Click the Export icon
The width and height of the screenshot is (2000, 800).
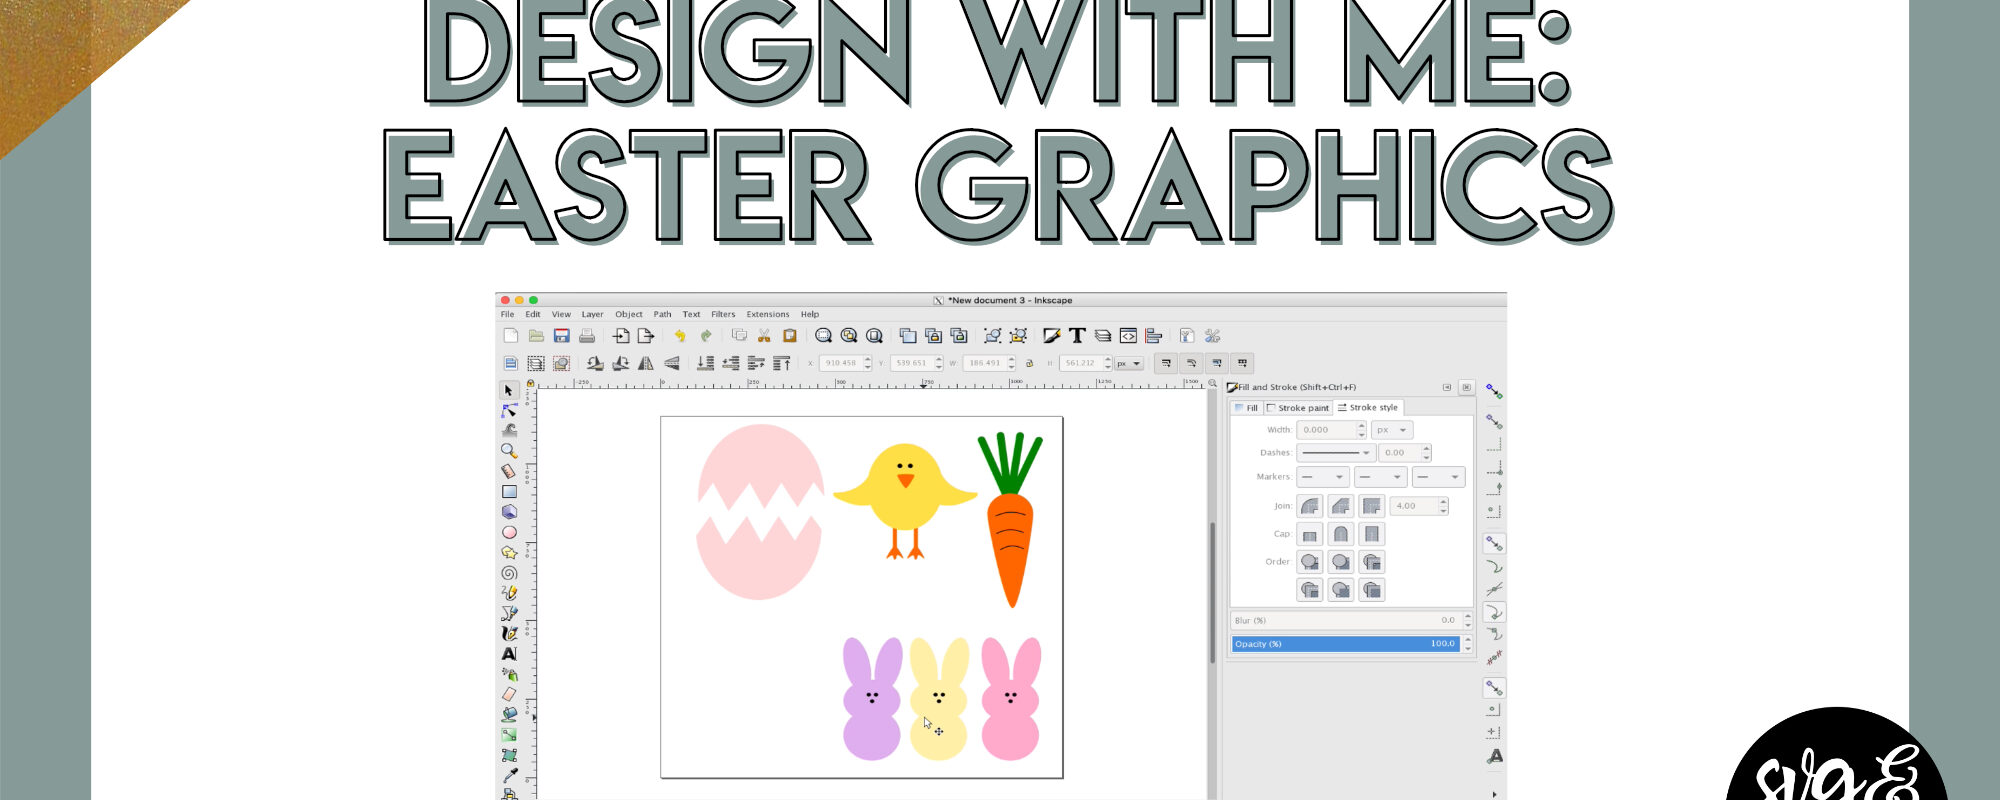[646, 336]
